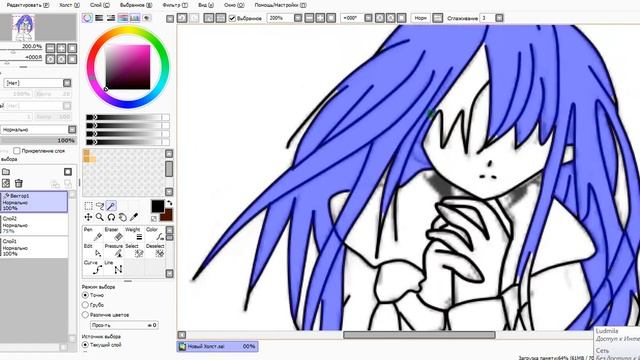Zoom out using toolbar minus button
The height and width of the screenshot is (360, 640).
309,18
